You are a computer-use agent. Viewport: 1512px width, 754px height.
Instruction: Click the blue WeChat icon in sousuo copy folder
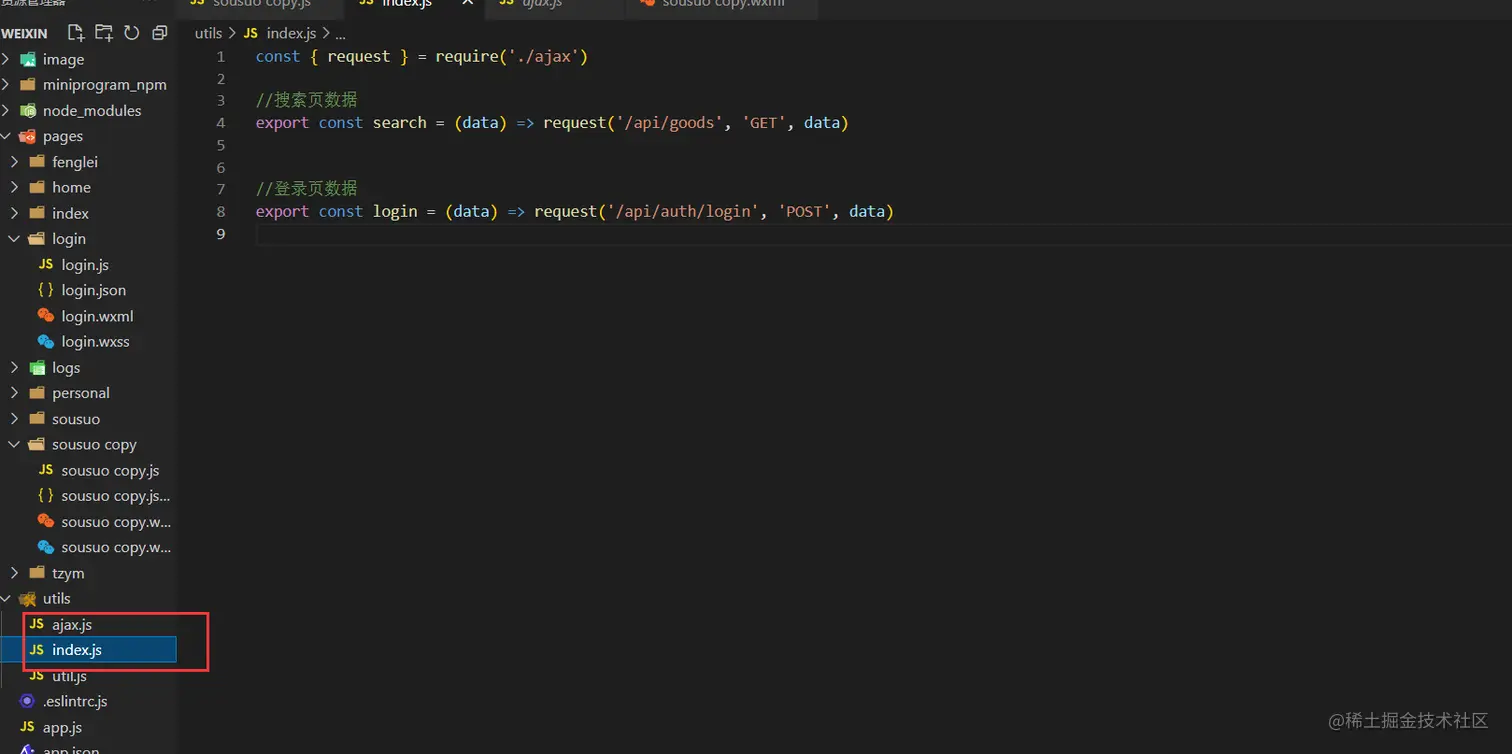pyautogui.click(x=46, y=547)
